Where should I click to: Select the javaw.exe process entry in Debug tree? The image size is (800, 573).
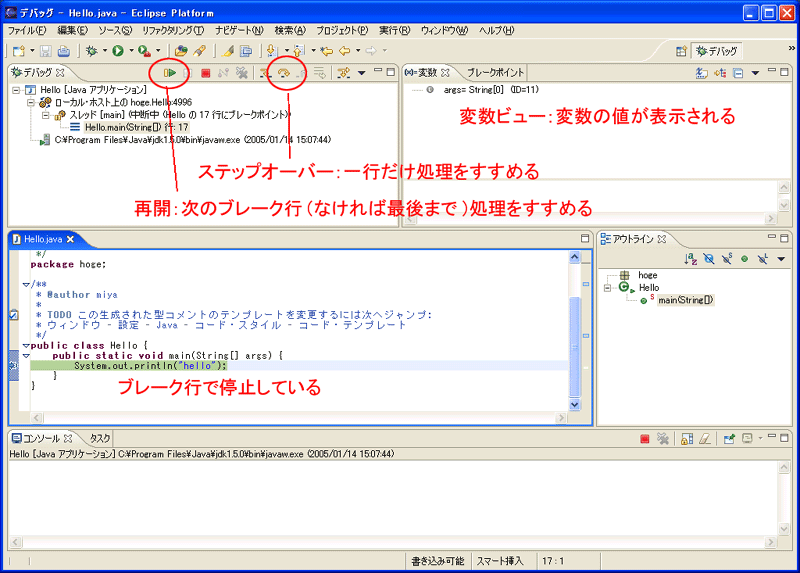click(193, 139)
